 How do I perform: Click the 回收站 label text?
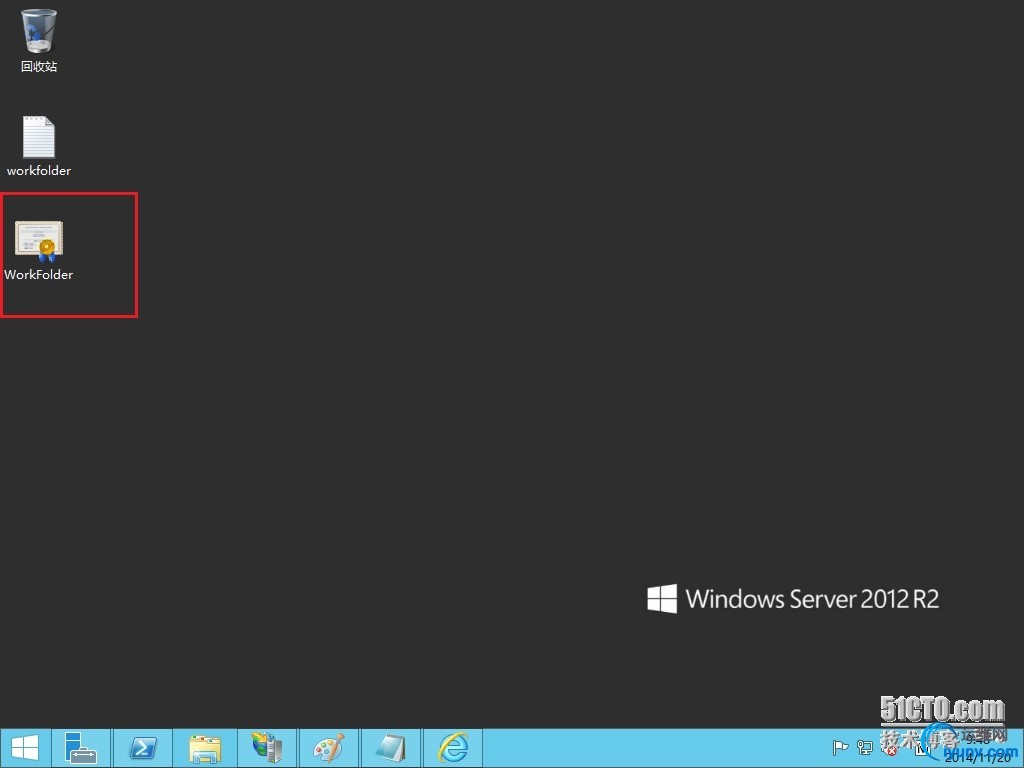click(x=39, y=66)
